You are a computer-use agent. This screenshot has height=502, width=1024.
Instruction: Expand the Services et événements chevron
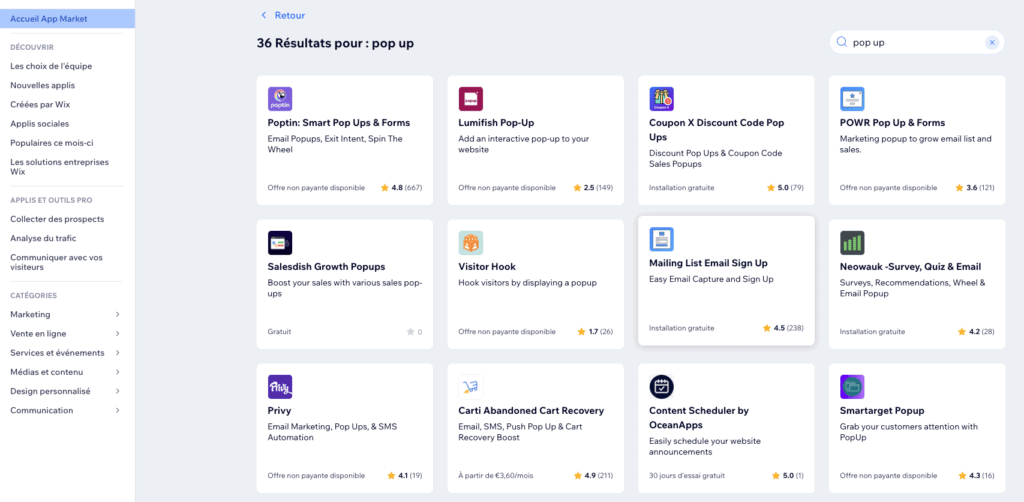pos(118,353)
